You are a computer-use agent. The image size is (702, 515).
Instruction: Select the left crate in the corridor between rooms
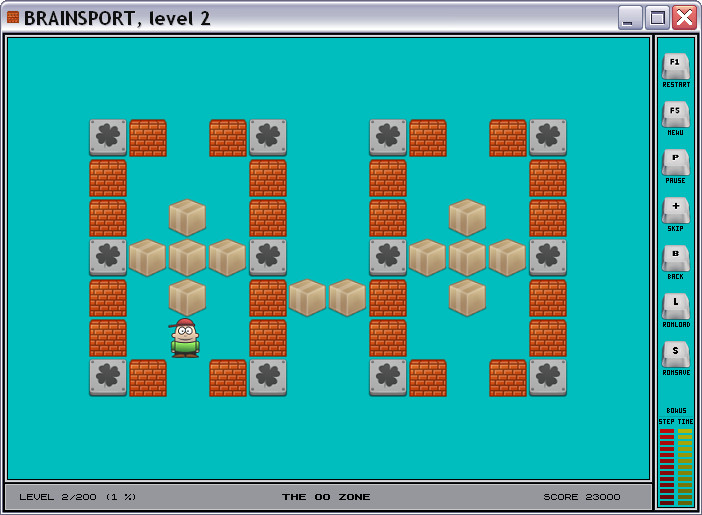[x=307, y=298]
